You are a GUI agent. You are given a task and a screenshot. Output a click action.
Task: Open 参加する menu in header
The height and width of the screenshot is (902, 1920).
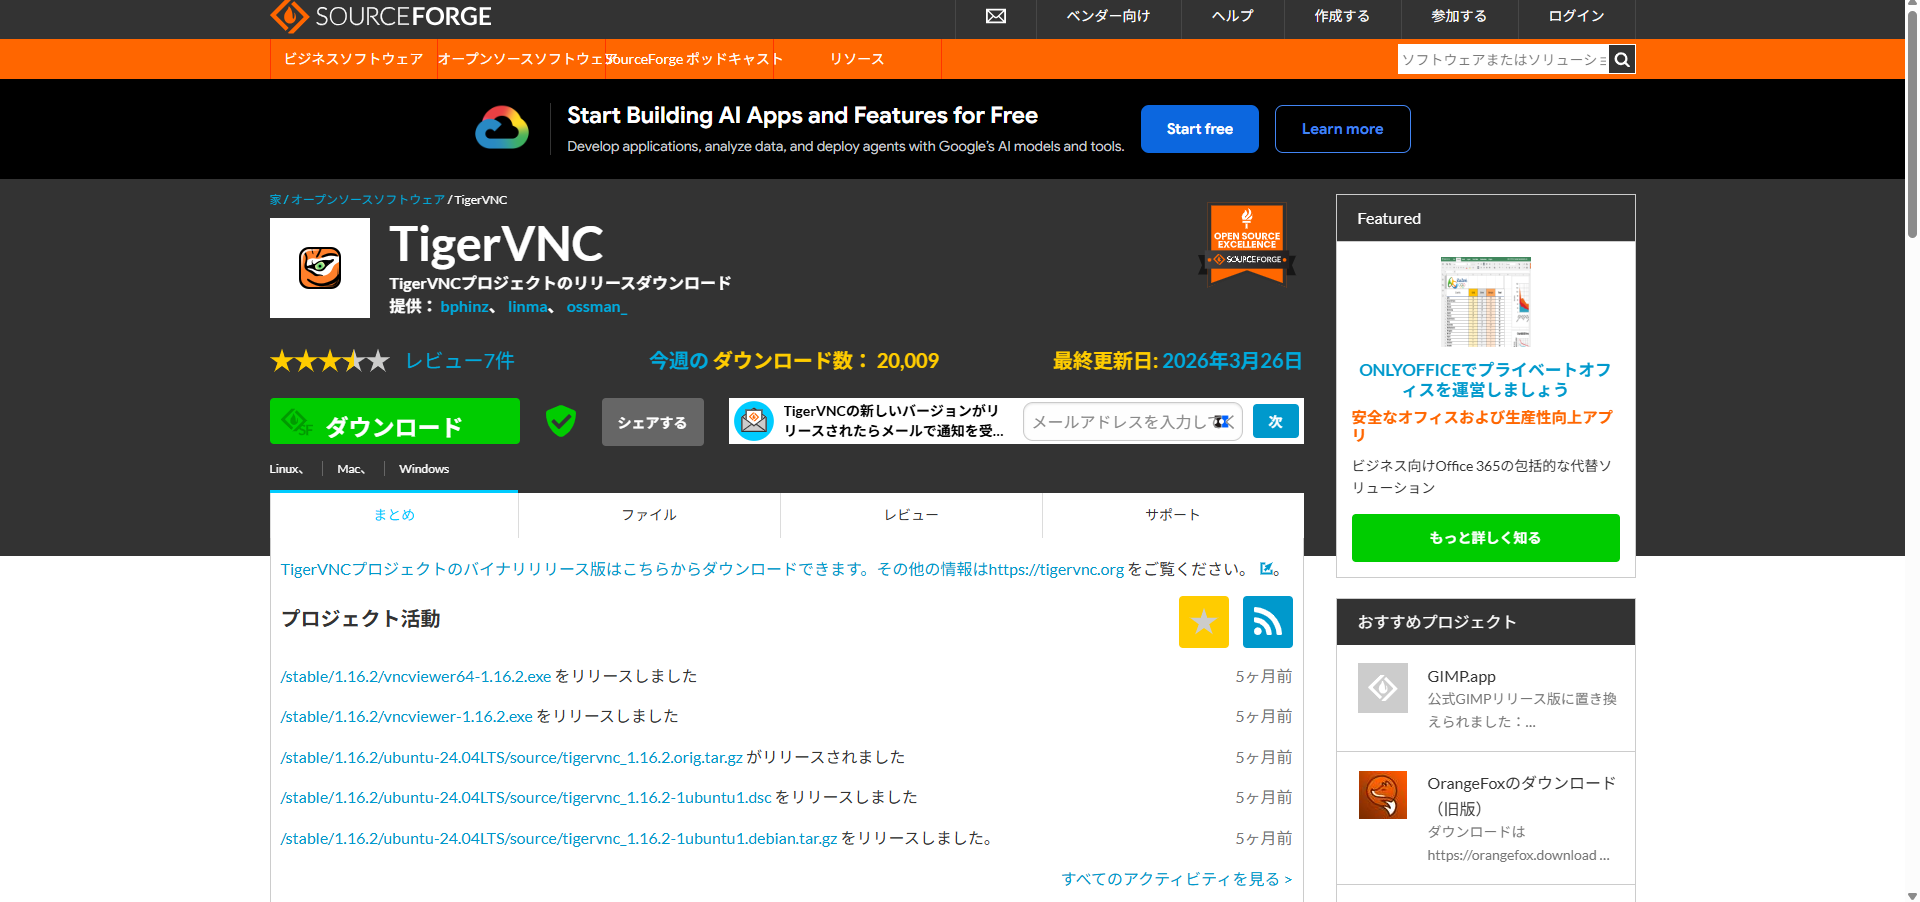[x=1459, y=16]
